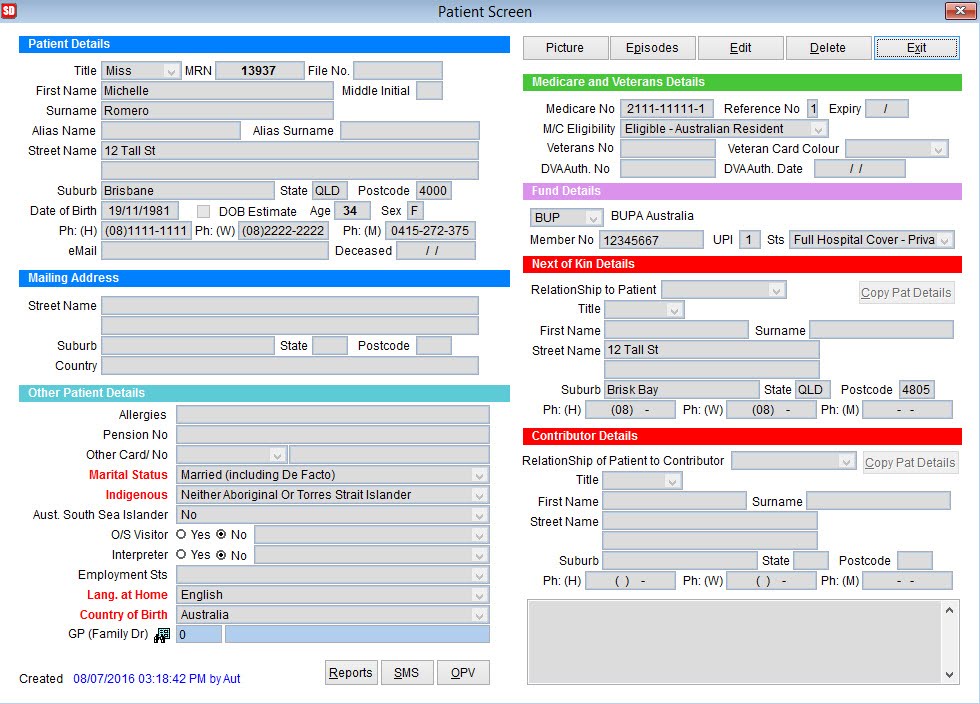
Task: Click the Pension No field
Action: click(332, 435)
